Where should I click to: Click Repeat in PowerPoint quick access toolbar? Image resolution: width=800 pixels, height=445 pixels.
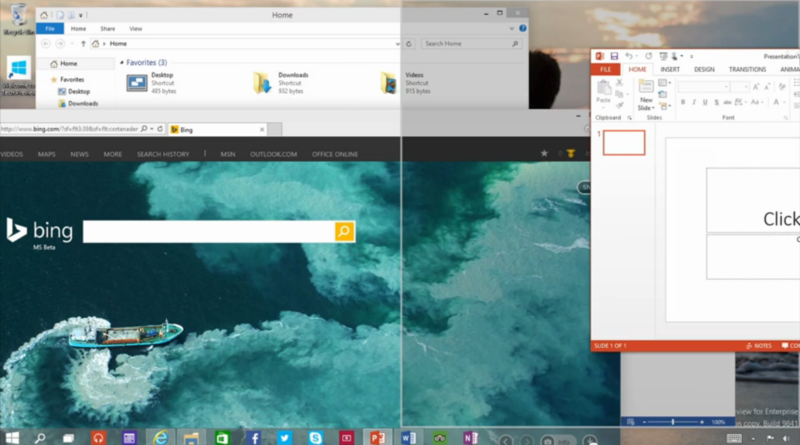click(x=648, y=56)
